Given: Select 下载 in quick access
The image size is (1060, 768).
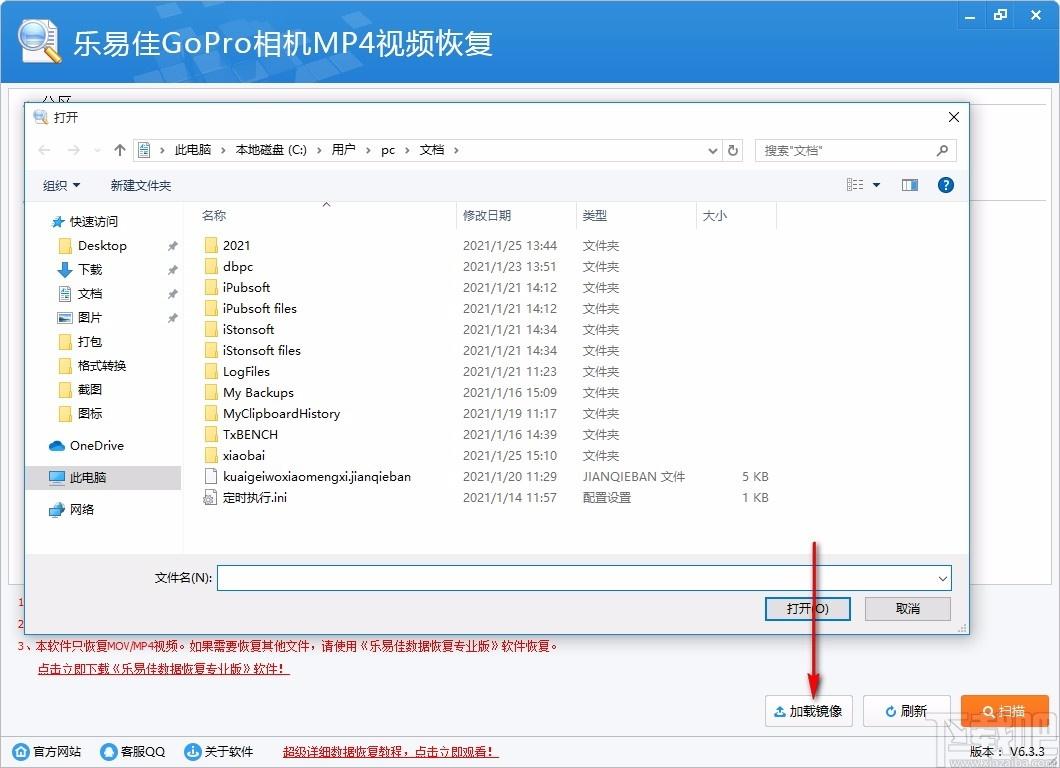Looking at the screenshot, I should 80,270.
